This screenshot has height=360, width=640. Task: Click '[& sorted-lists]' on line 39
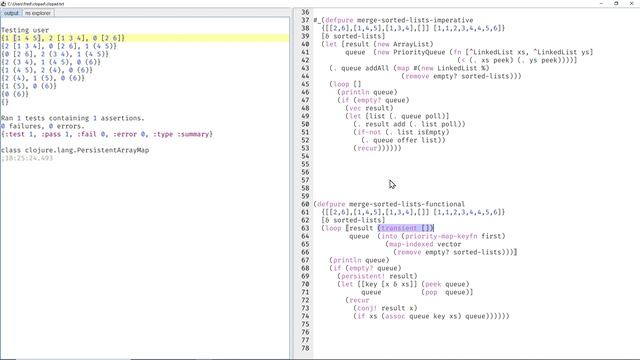coord(353,36)
